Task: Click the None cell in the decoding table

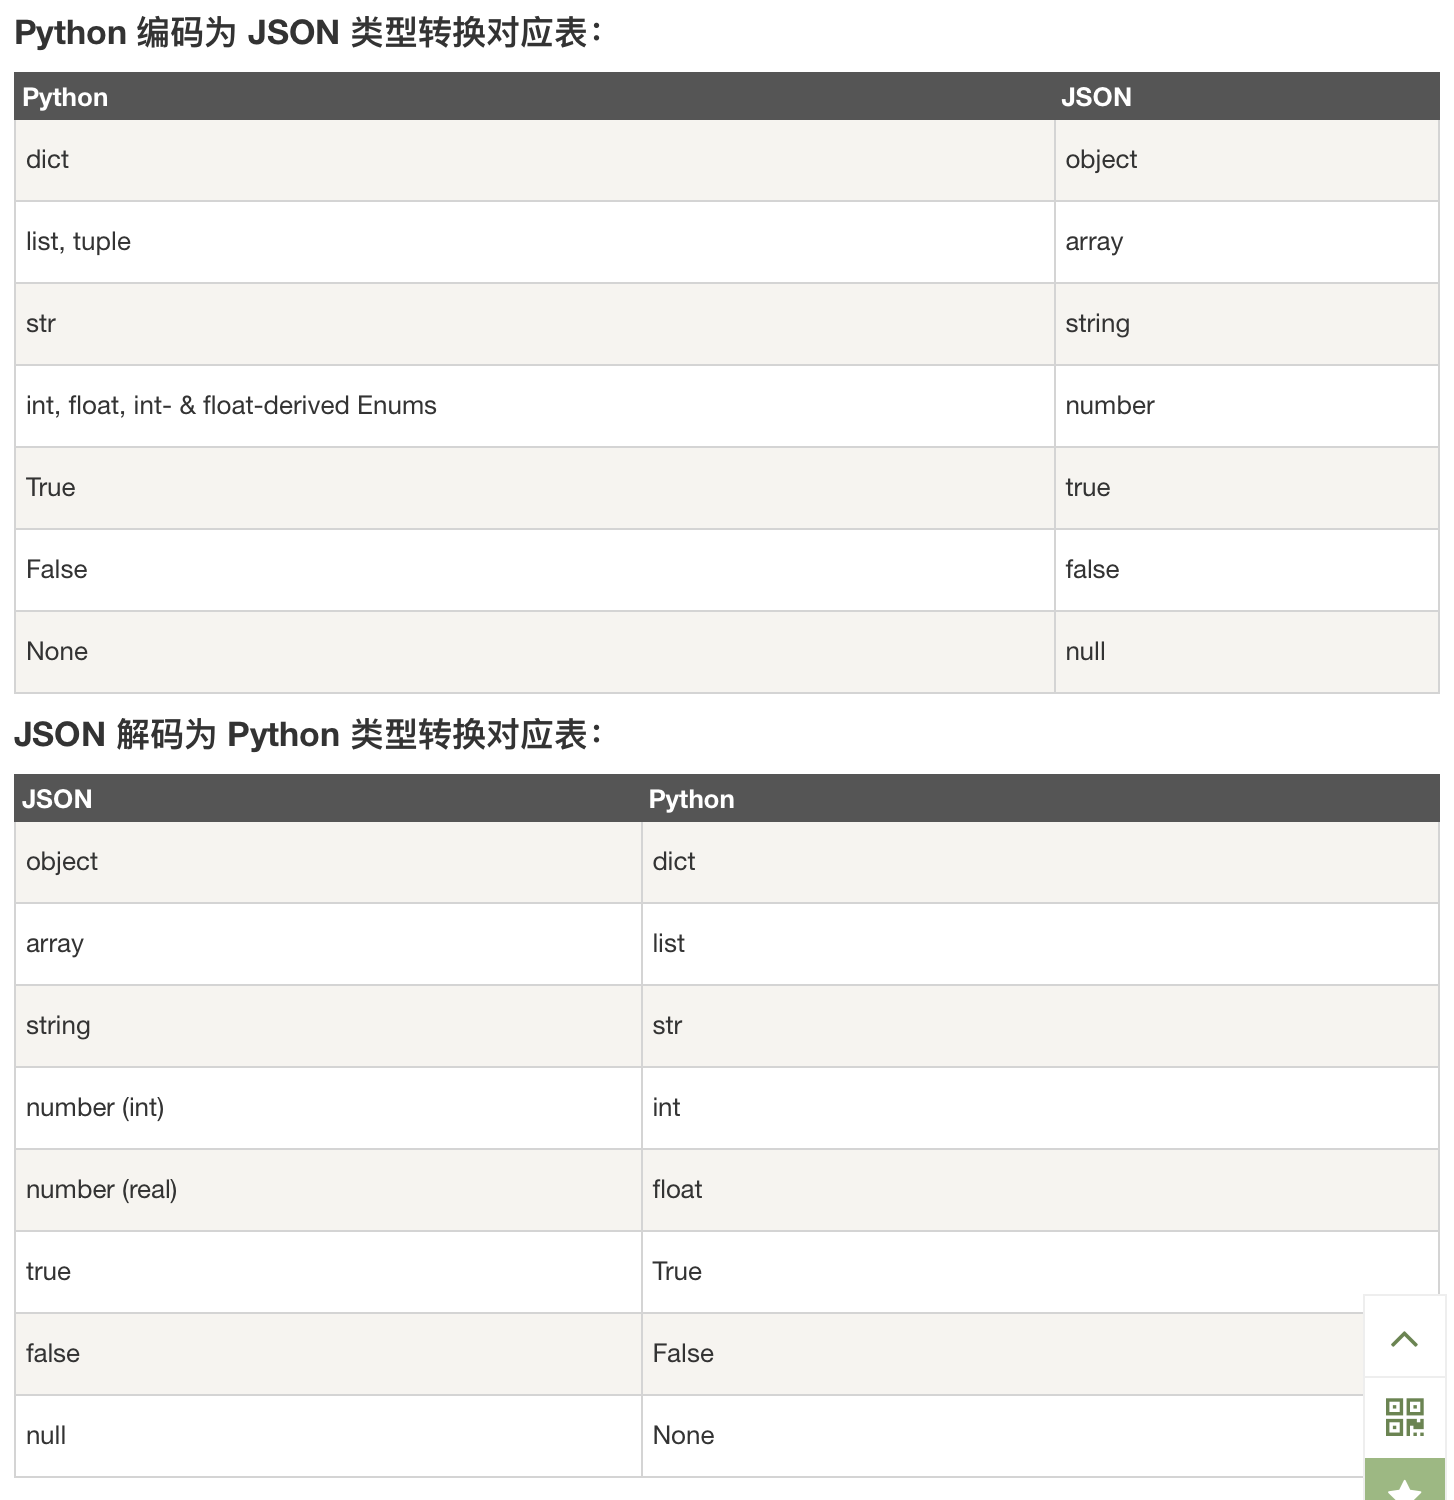Action: tap(683, 1435)
